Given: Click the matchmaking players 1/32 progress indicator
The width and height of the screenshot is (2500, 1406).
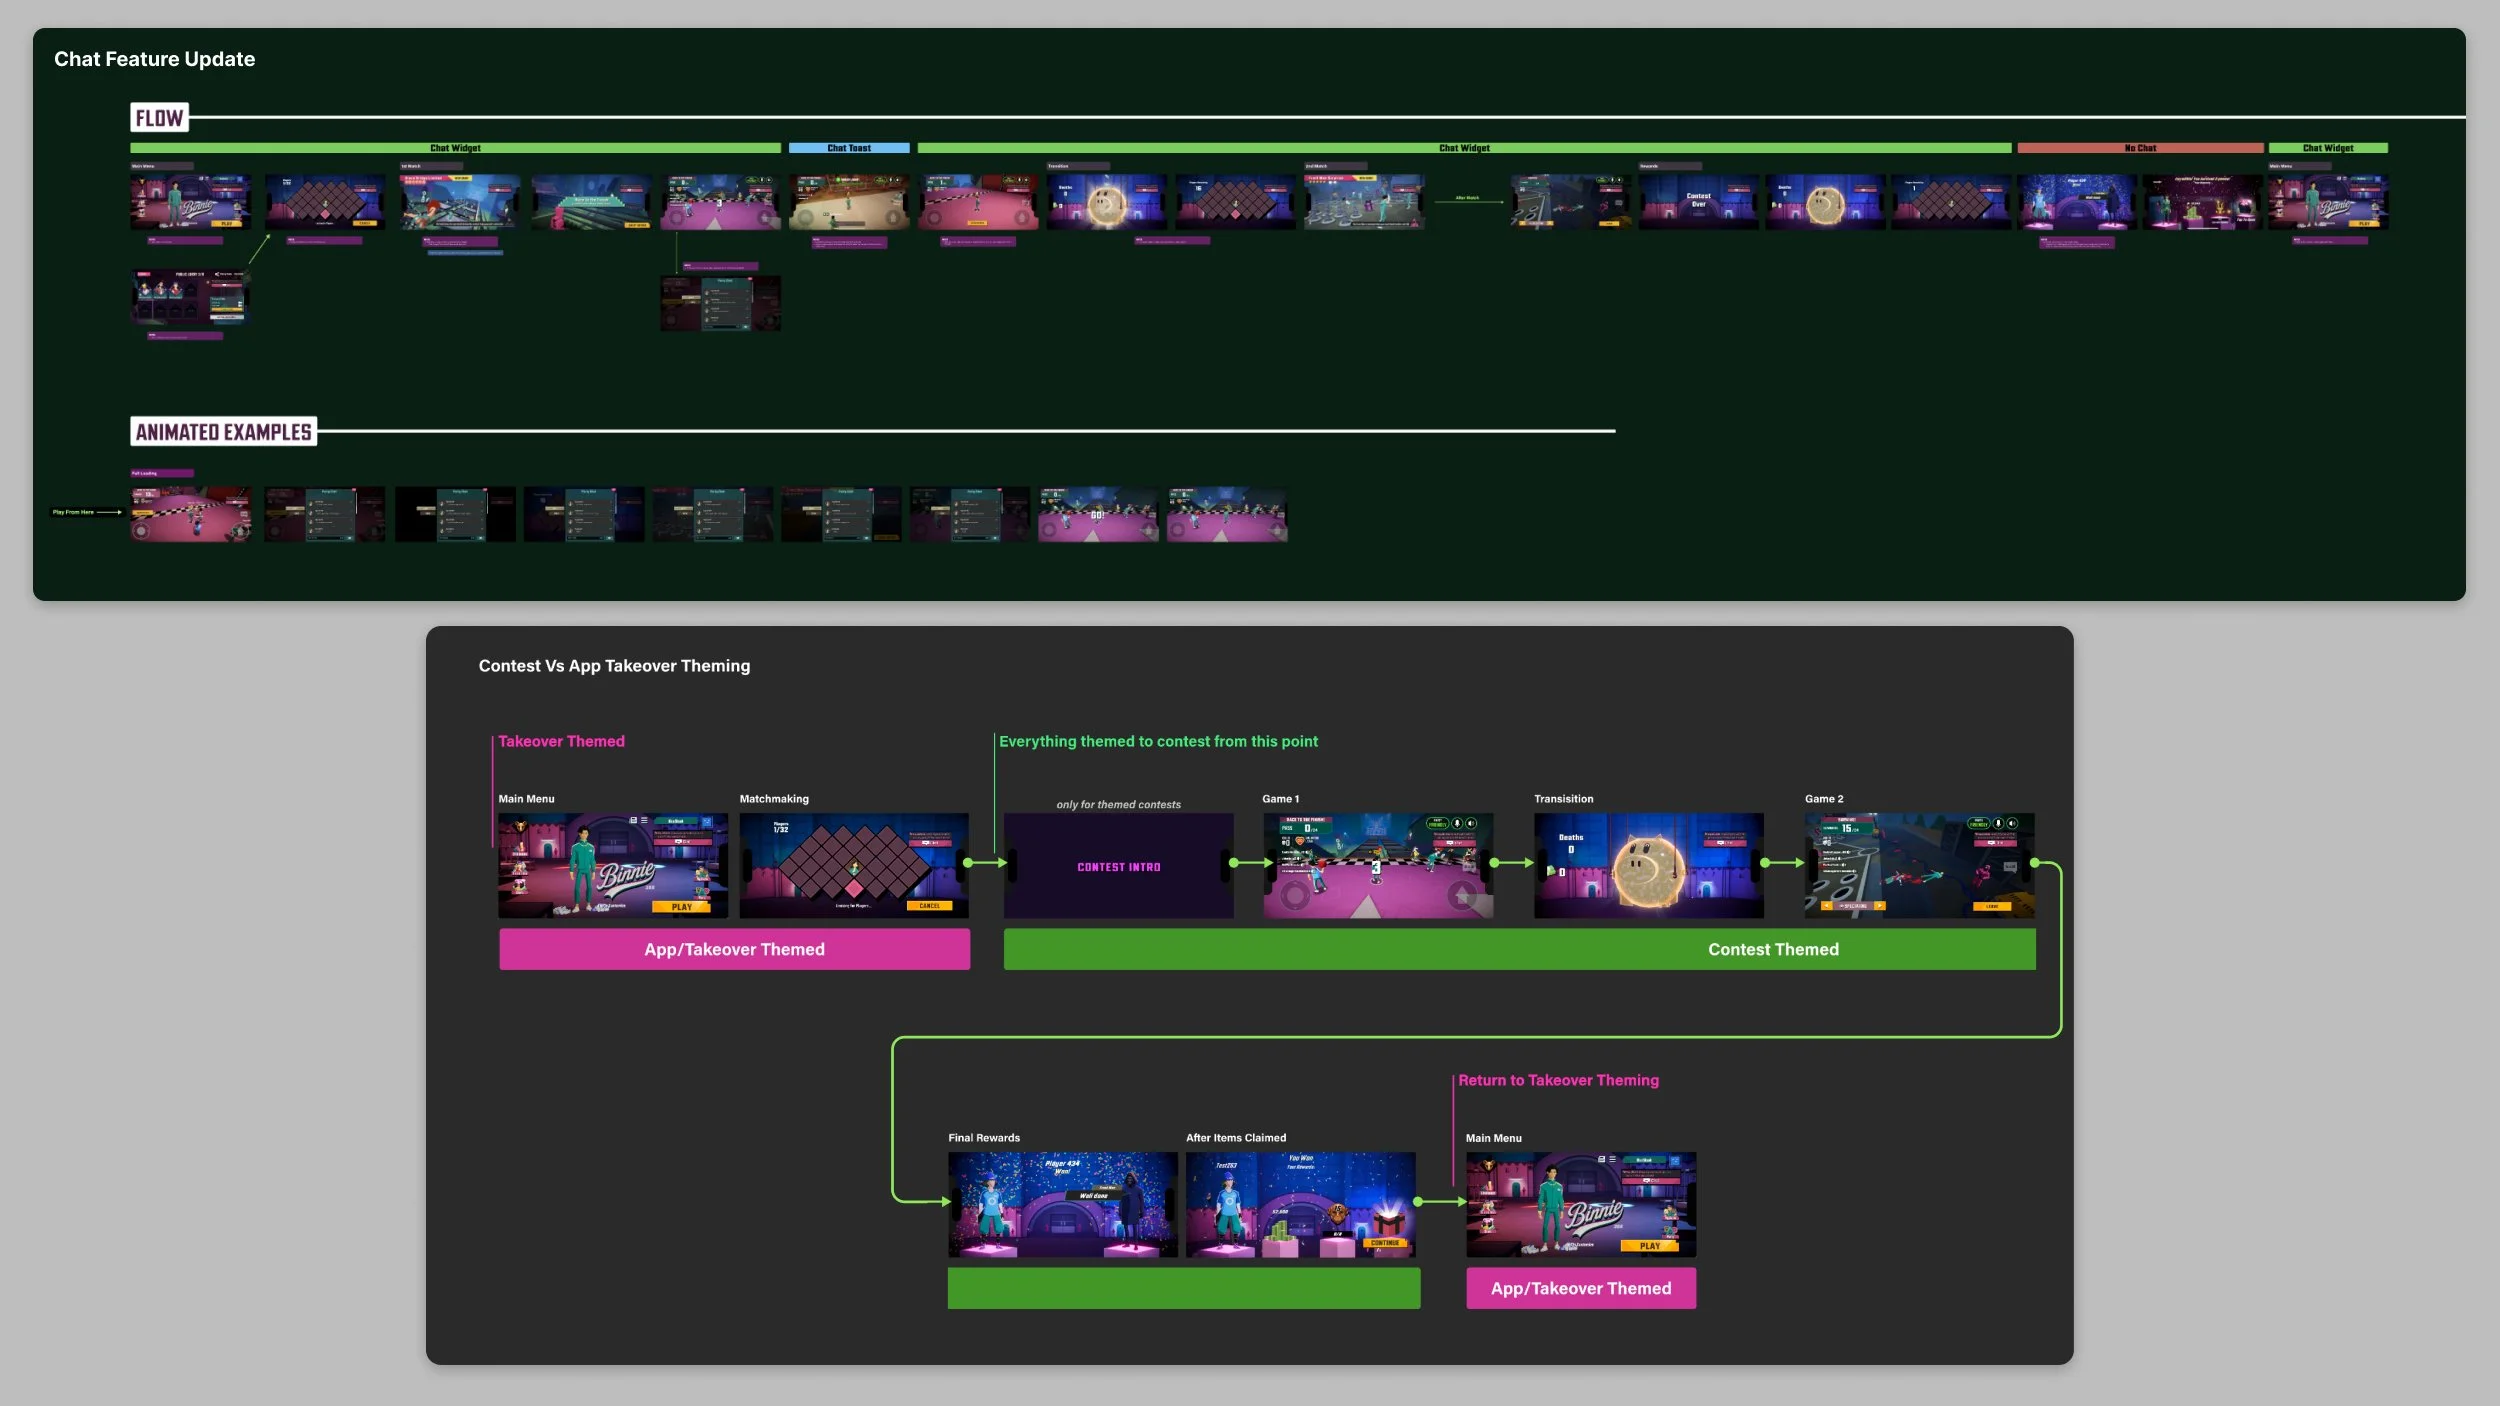Looking at the screenshot, I should click(x=781, y=825).
